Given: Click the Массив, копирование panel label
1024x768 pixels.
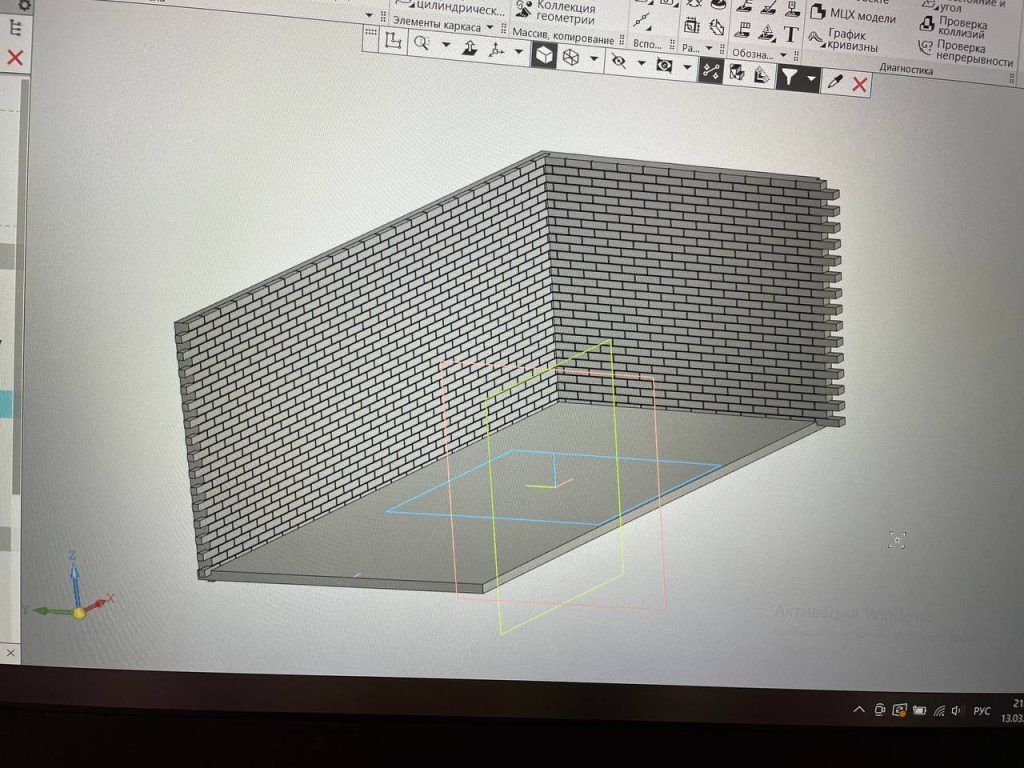Looking at the screenshot, I should click(x=564, y=35).
